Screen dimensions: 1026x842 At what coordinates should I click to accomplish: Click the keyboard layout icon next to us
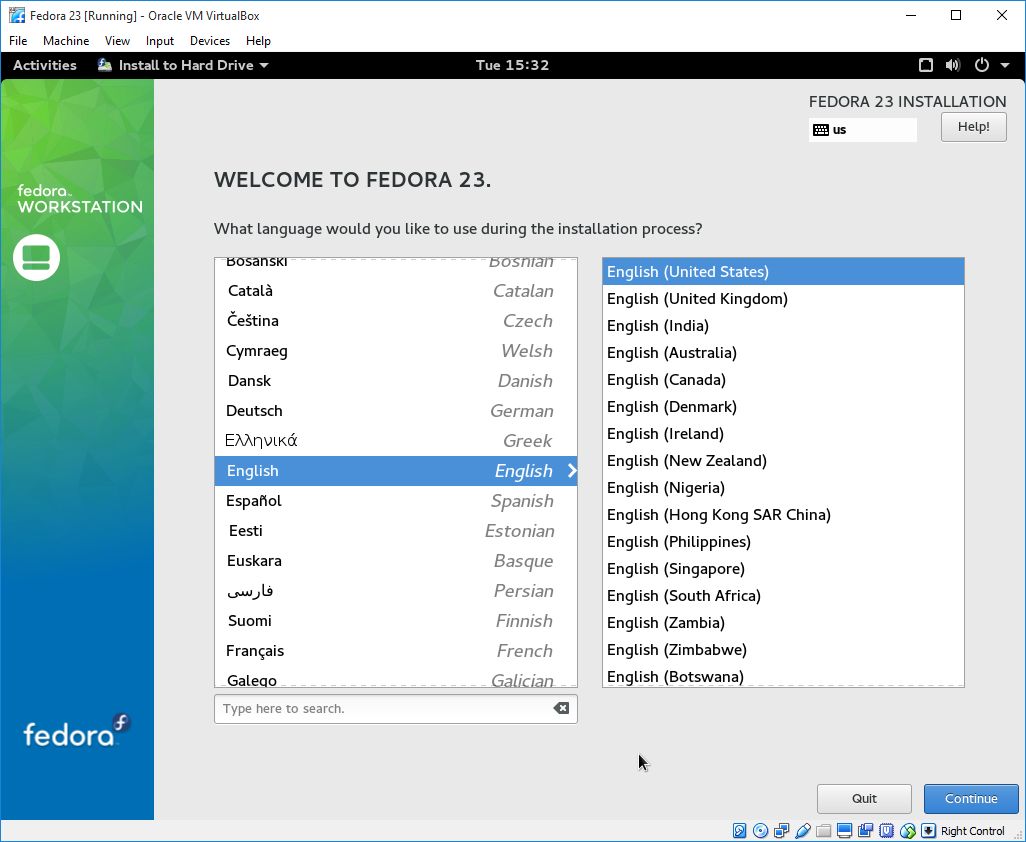(x=821, y=130)
